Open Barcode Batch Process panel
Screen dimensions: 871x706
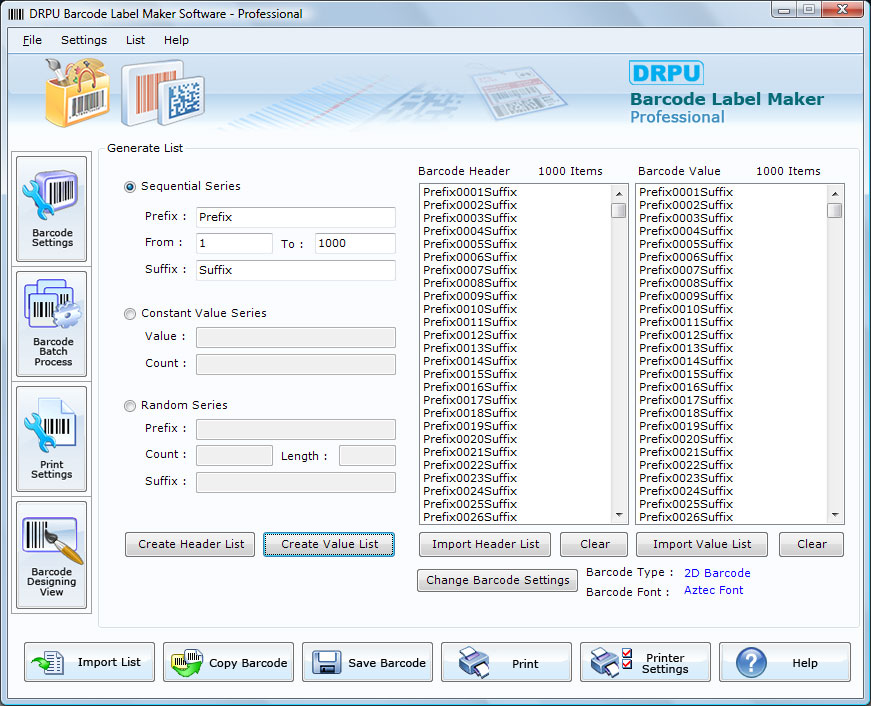[52, 324]
